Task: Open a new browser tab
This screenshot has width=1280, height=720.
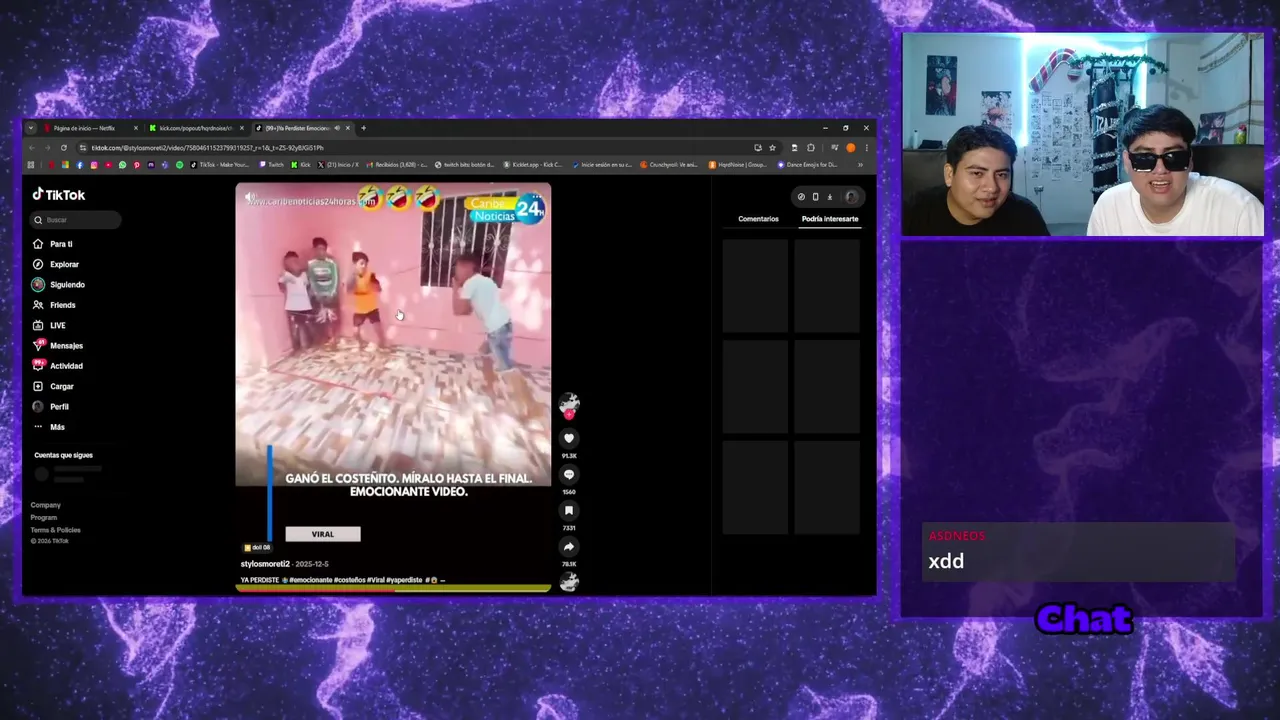Action: click(x=363, y=128)
